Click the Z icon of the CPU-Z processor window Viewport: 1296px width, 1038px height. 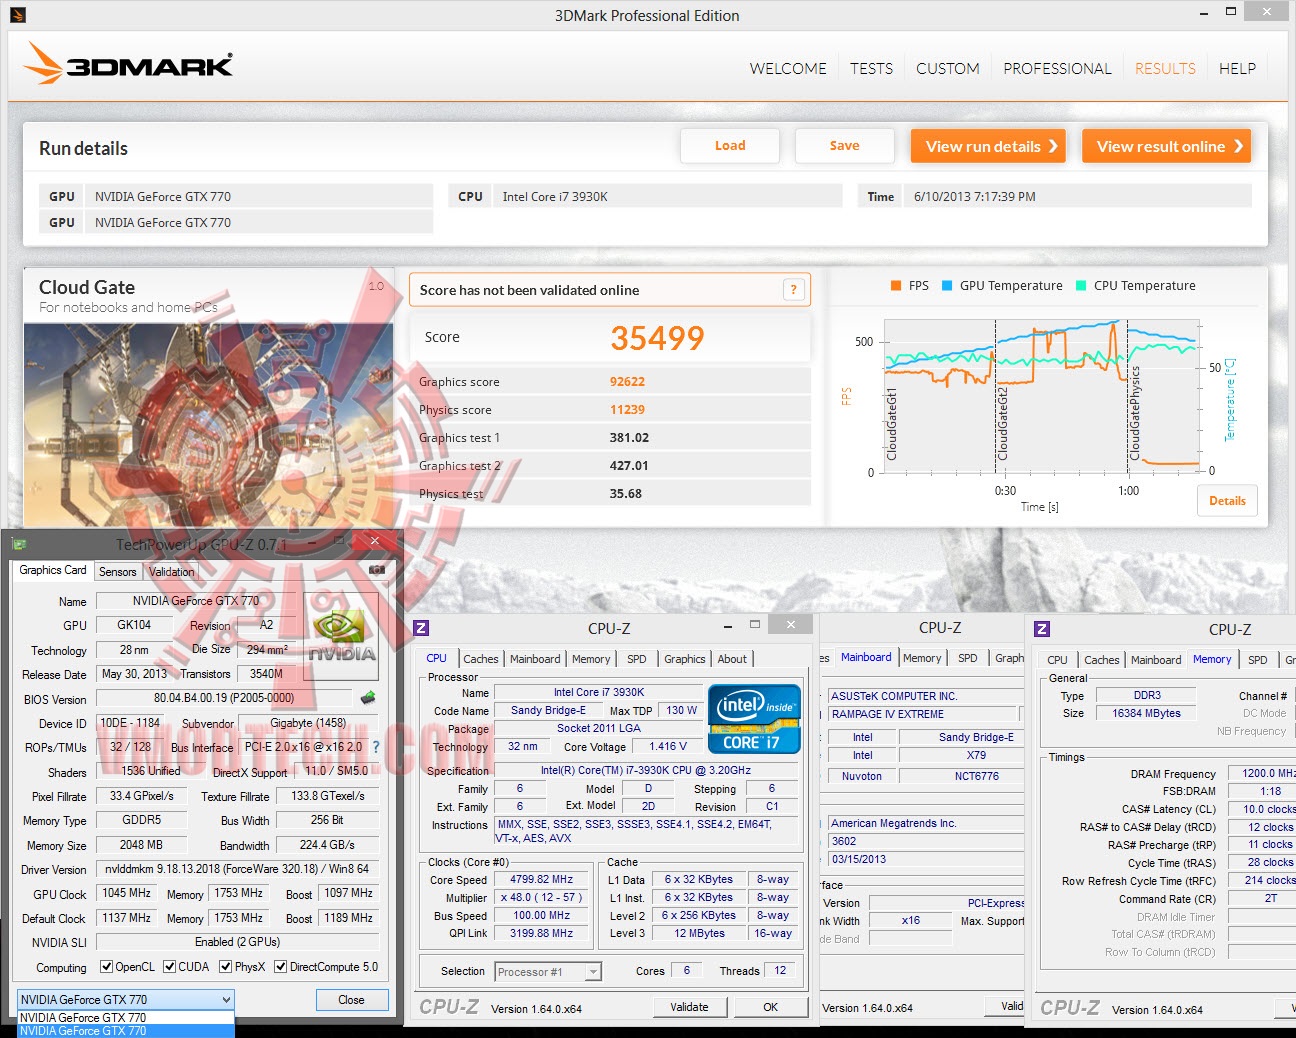[x=421, y=628]
